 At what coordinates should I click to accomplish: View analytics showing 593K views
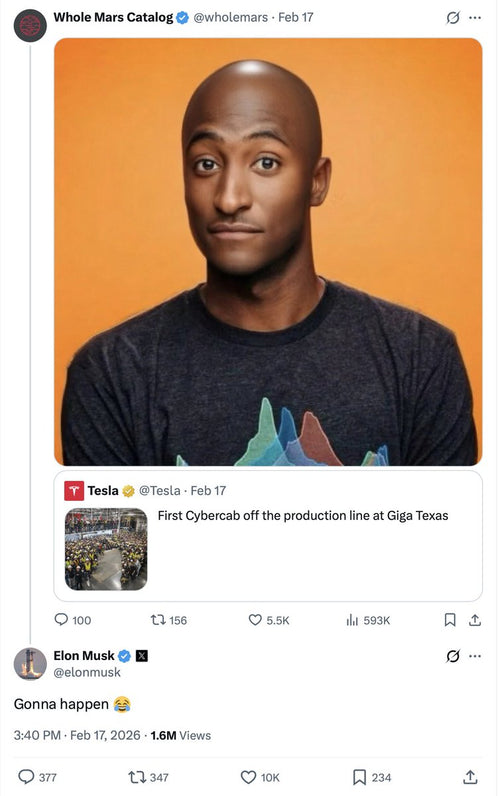click(368, 620)
